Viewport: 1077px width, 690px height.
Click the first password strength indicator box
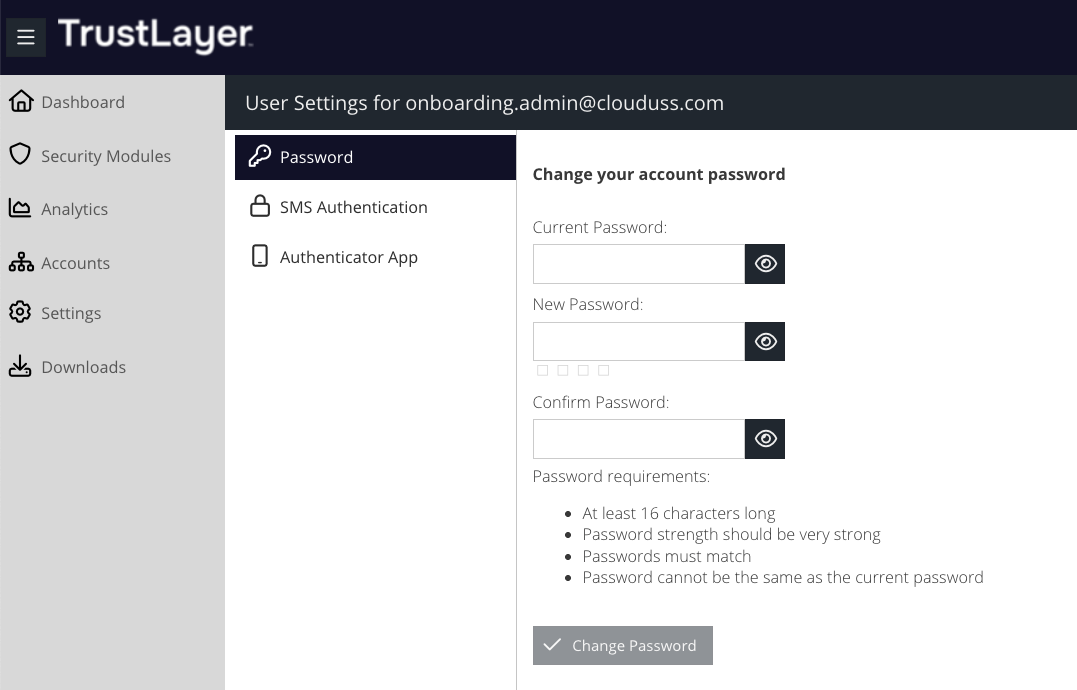[x=543, y=371]
